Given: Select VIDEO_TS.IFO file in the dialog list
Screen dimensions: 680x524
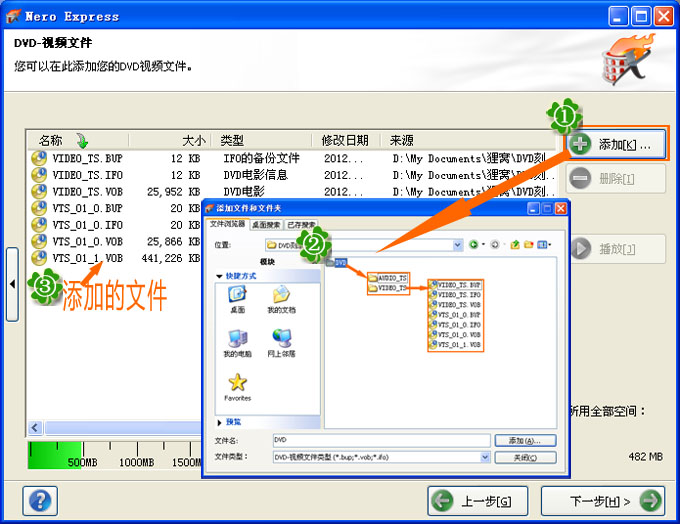Looking at the screenshot, I should [x=455, y=295].
